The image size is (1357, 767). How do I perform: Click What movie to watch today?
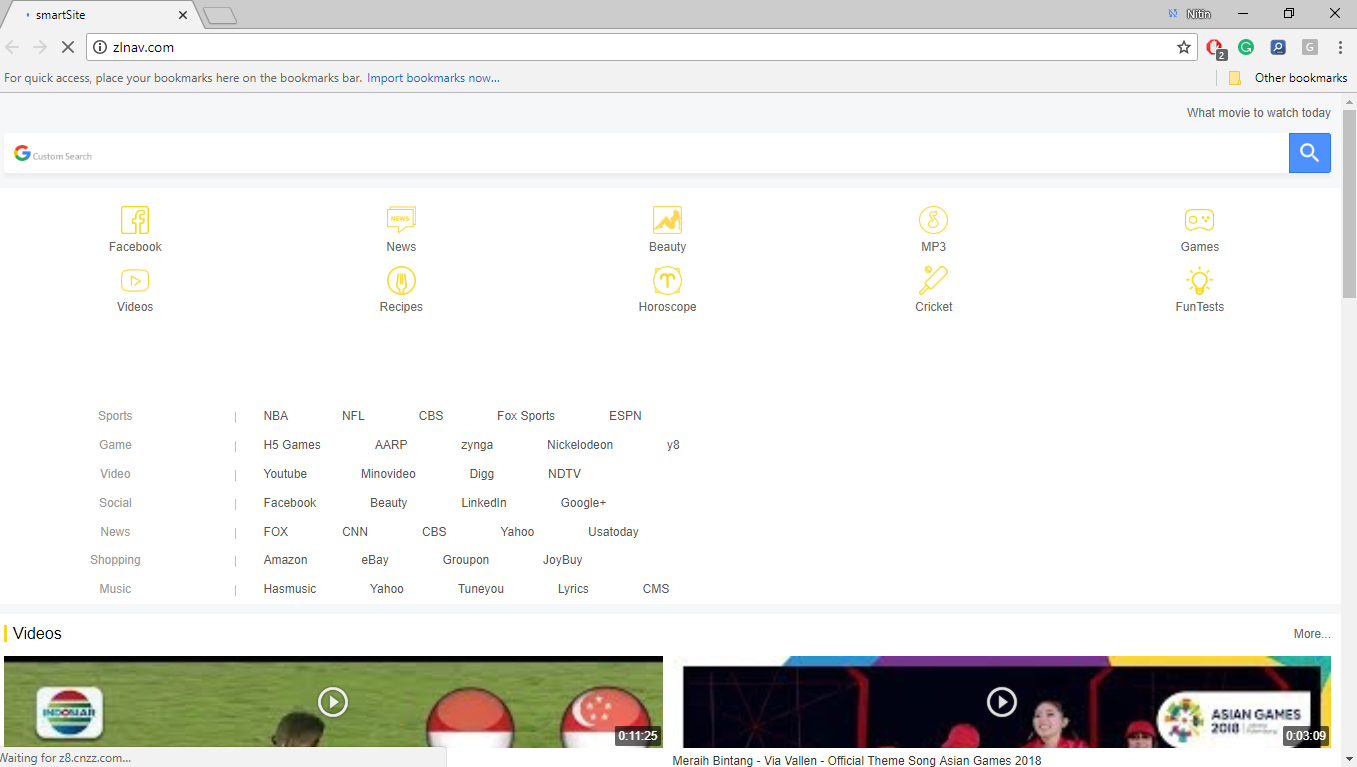click(x=1259, y=113)
